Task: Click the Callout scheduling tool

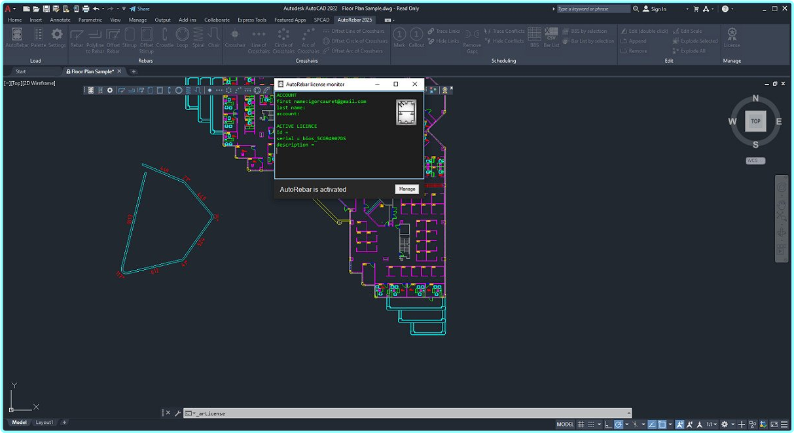Action: [x=416, y=37]
